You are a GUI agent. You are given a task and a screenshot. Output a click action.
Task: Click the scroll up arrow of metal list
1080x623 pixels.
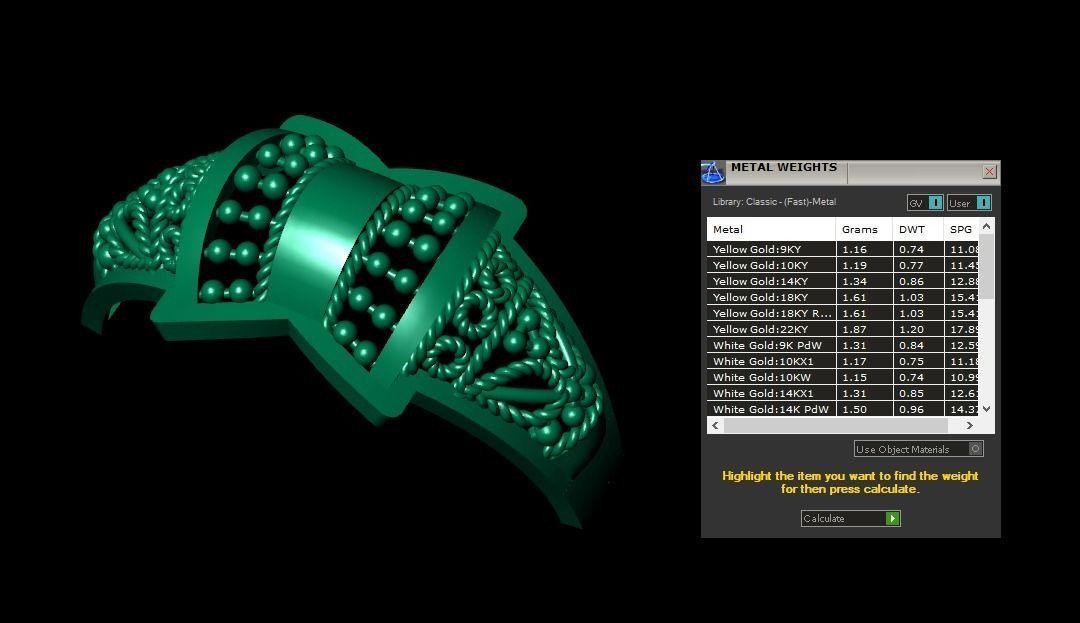(986, 226)
